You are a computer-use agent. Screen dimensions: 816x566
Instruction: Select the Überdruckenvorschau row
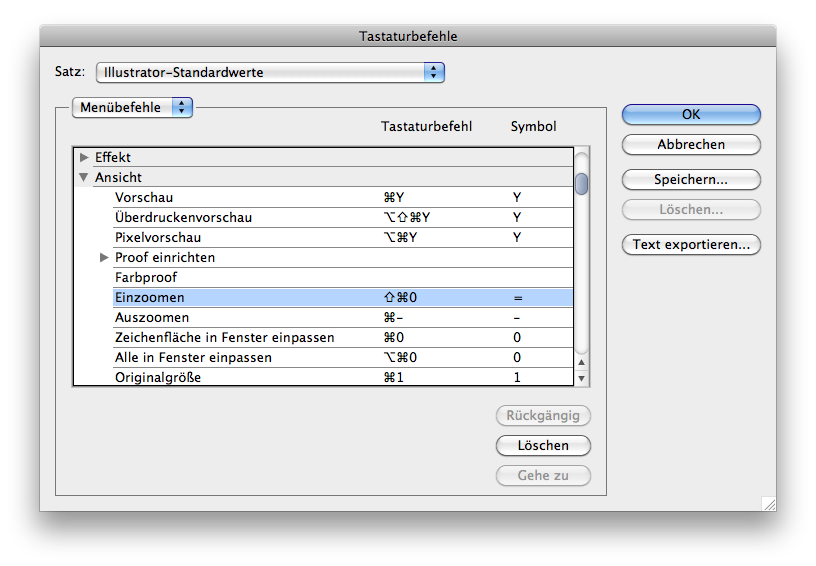pyautogui.click(x=183, y=217)
